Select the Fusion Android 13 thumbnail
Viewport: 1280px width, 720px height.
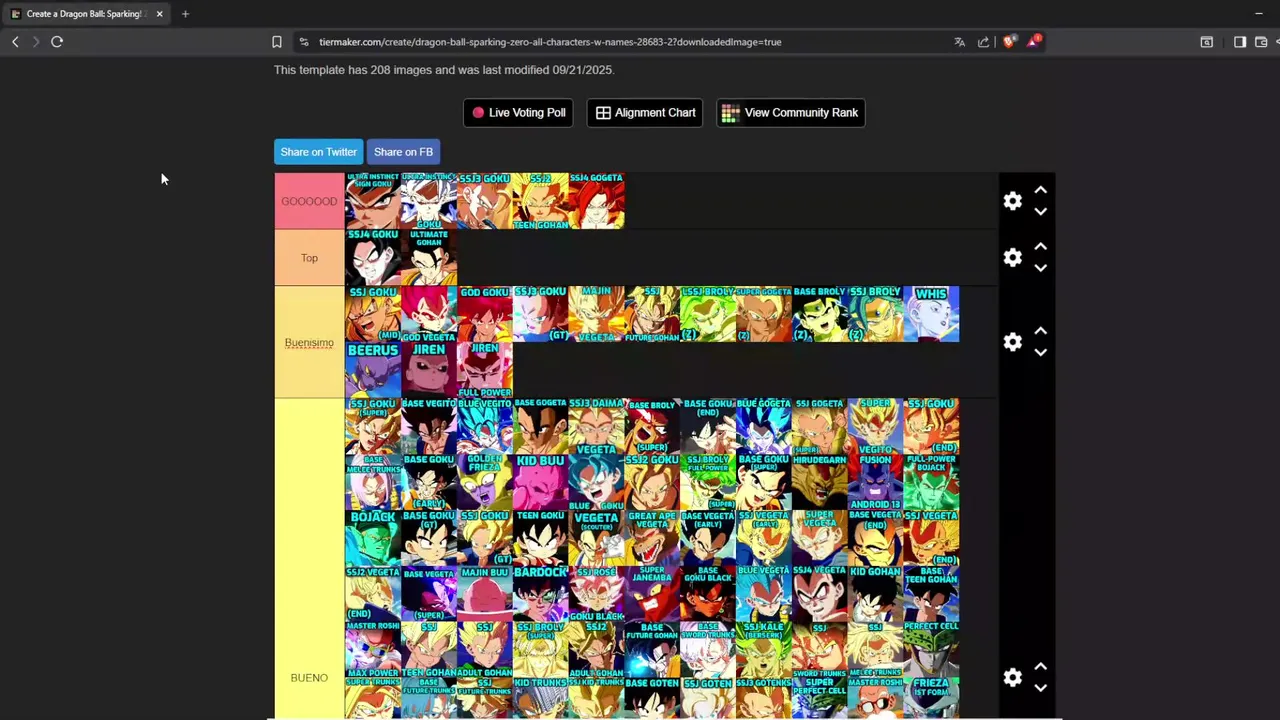(875, 482)
